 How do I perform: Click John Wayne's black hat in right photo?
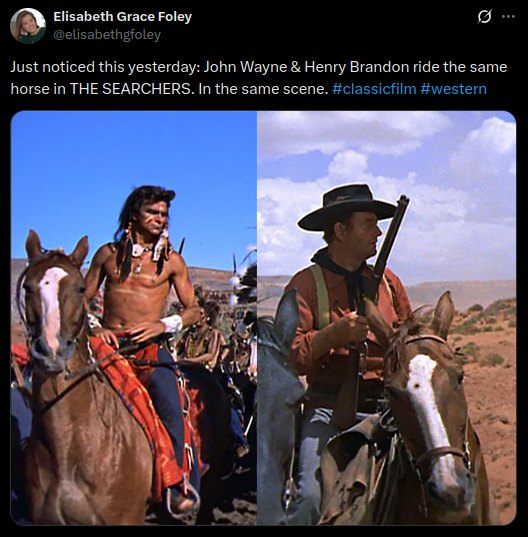click(346, 207)
